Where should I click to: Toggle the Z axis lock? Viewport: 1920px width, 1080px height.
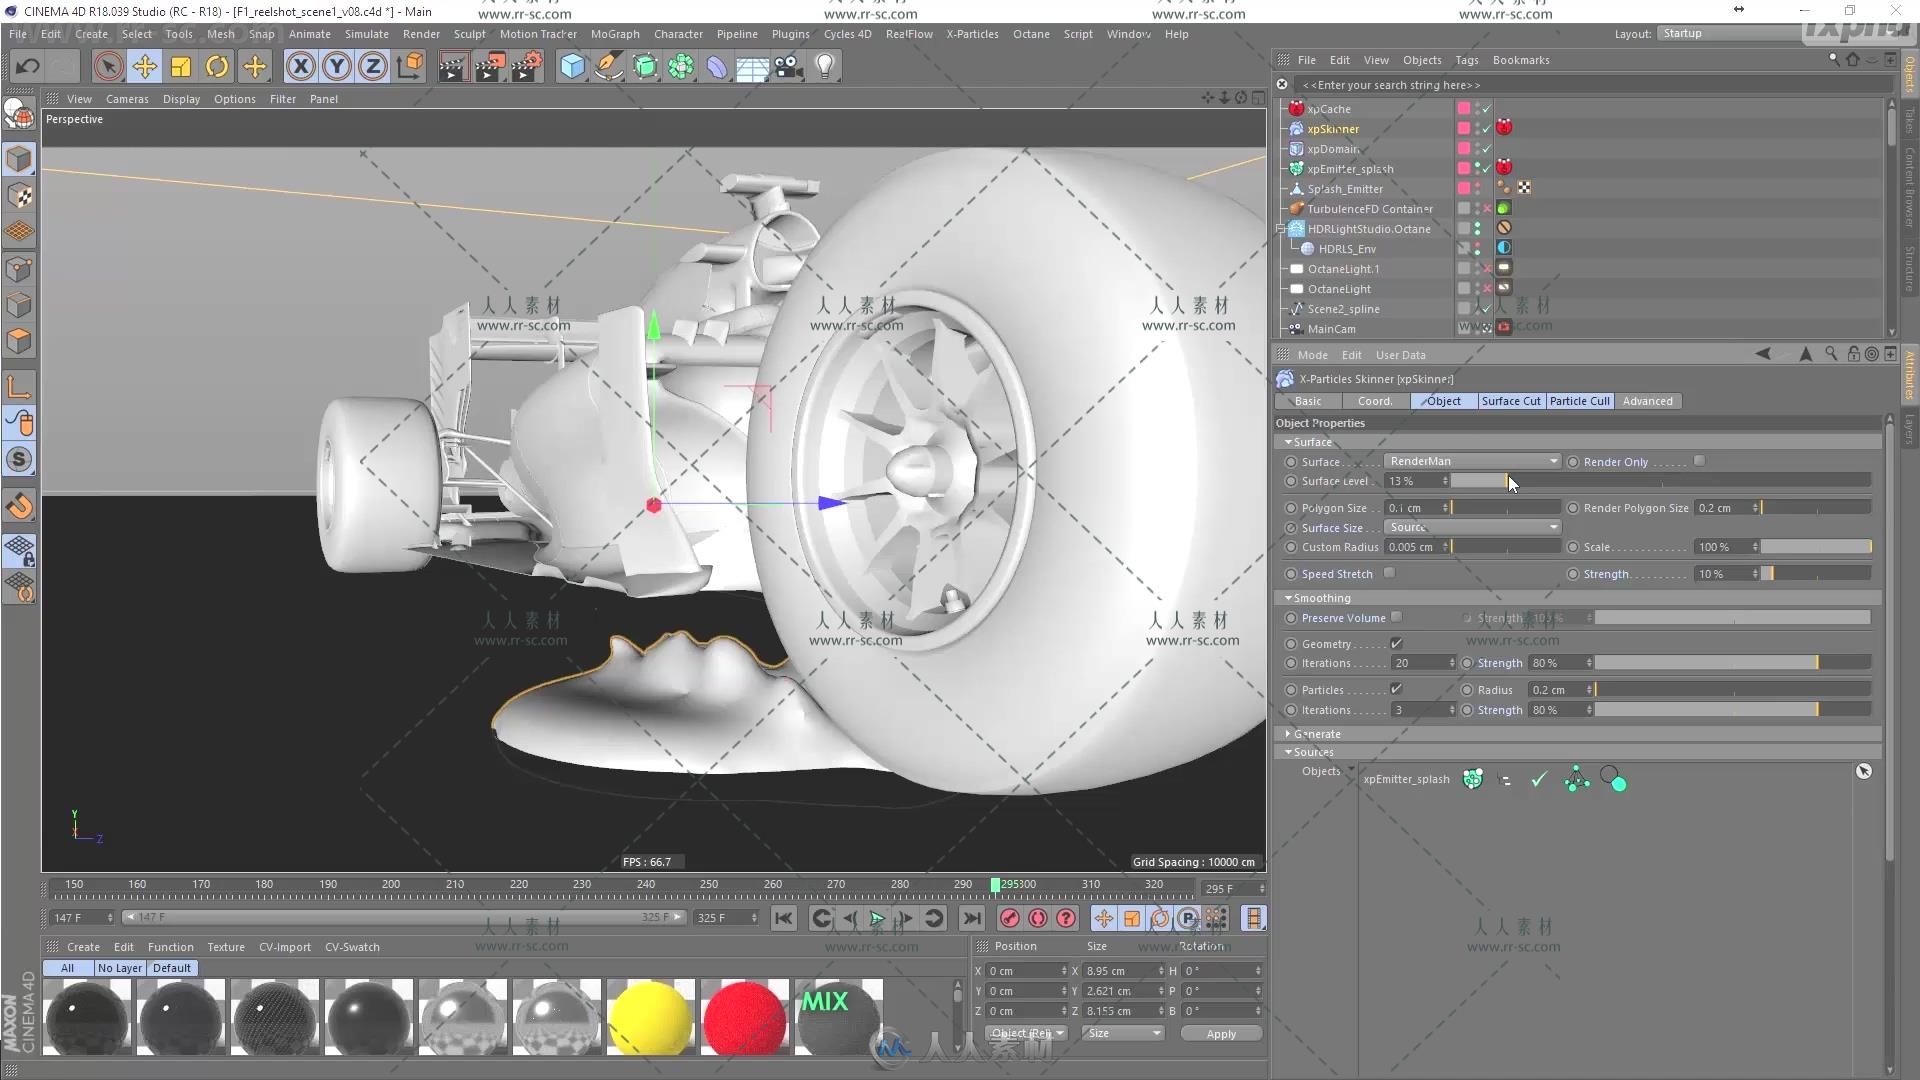point(373,67)
